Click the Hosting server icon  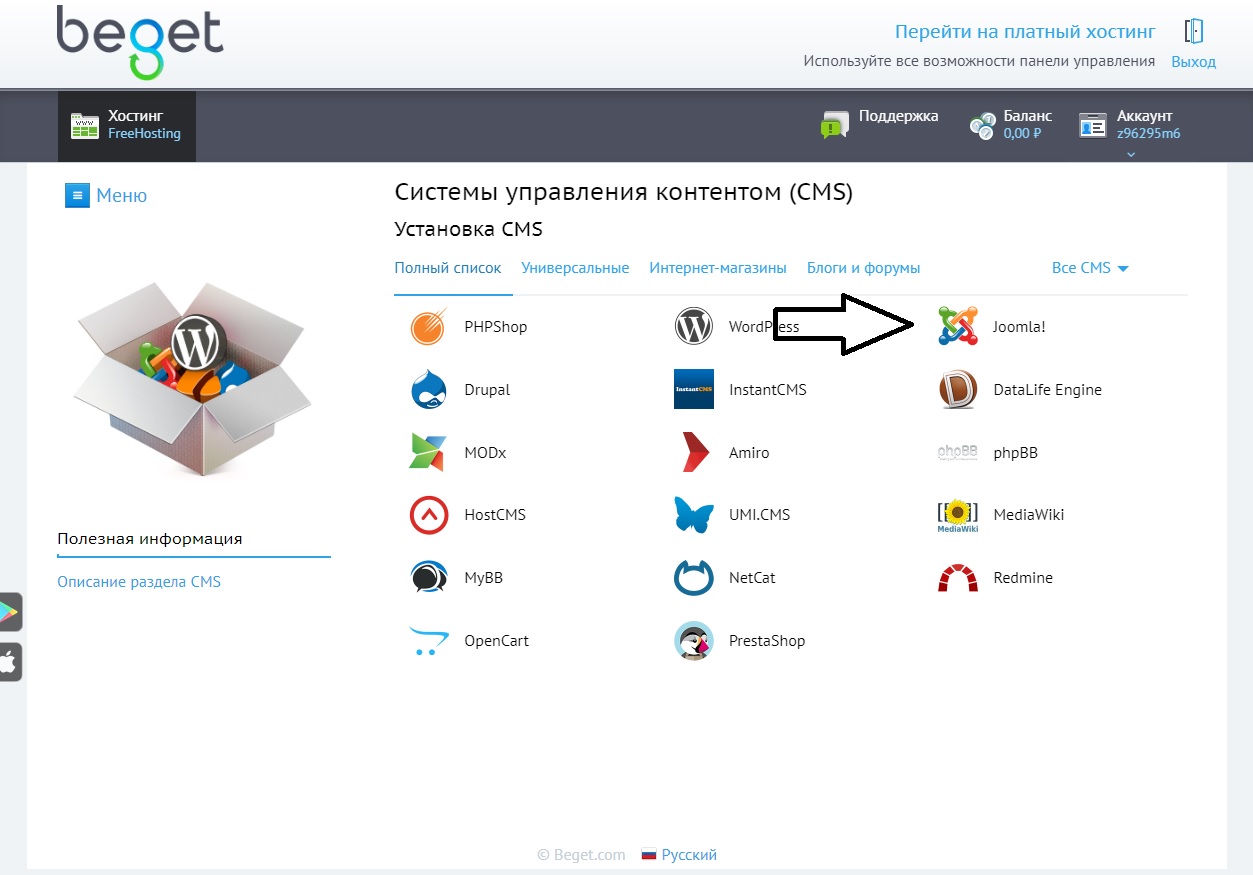pyautogui.click(x=85, y=126)
